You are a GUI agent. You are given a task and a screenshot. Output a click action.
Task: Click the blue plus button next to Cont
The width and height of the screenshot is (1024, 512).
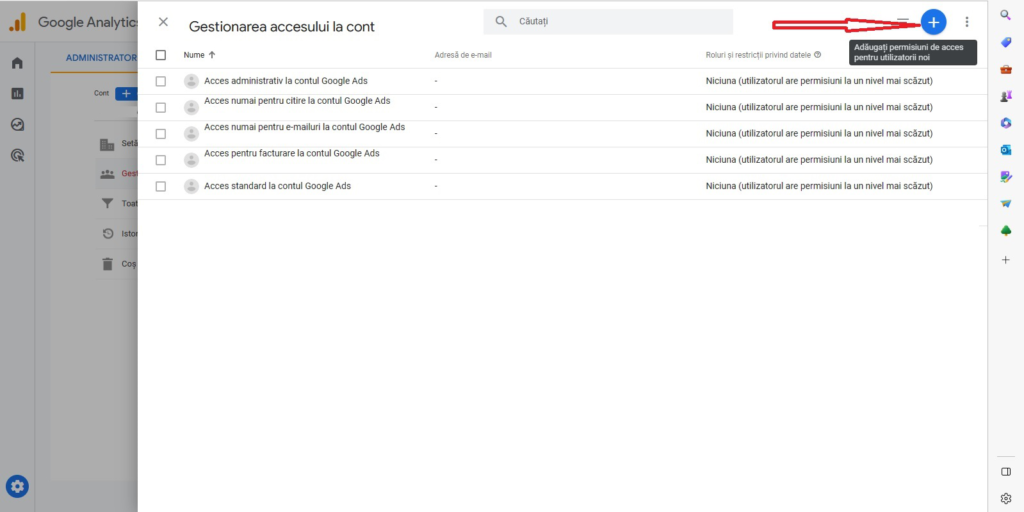coord(126,93)
